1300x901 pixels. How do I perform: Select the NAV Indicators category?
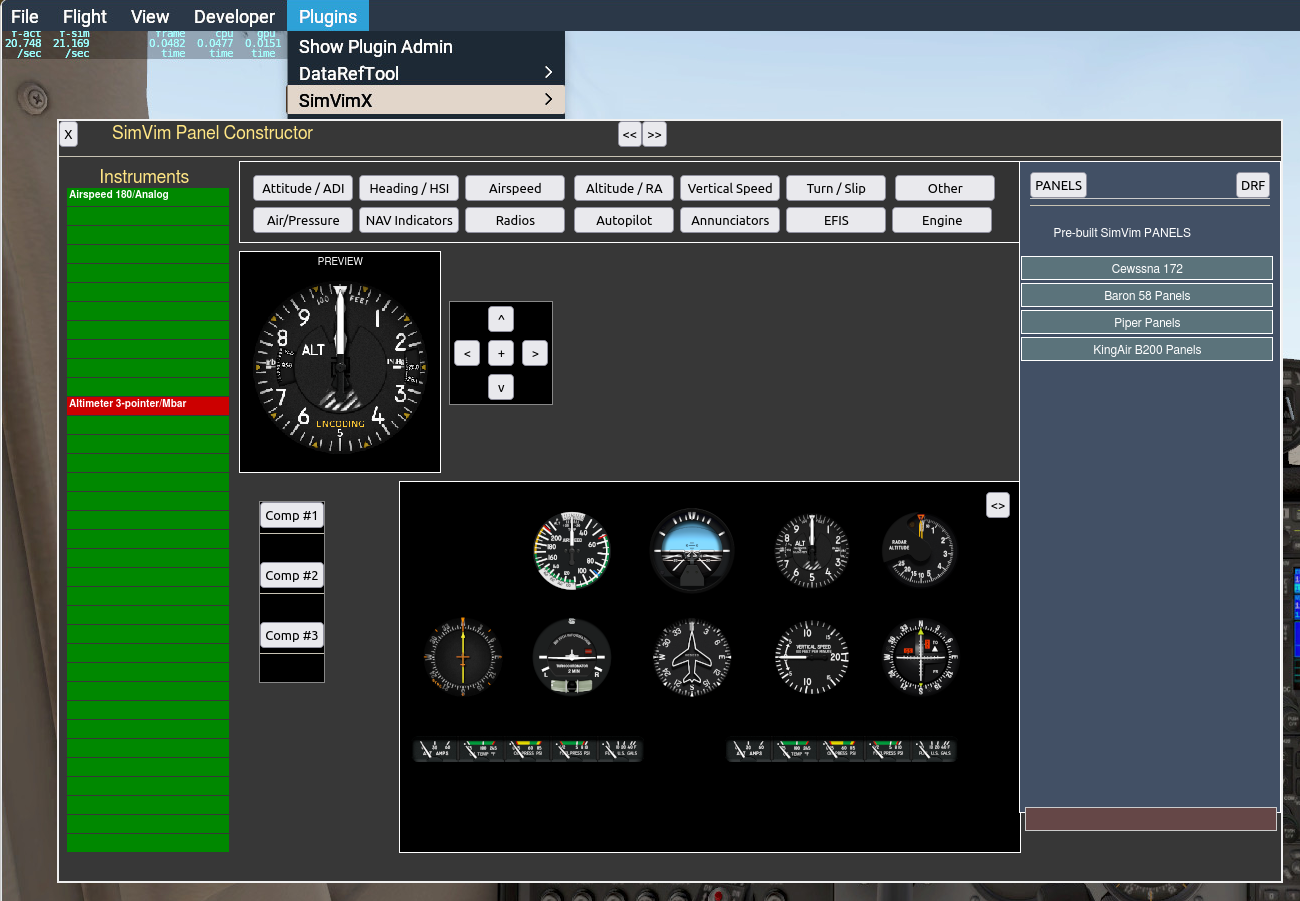coord(409,220)
